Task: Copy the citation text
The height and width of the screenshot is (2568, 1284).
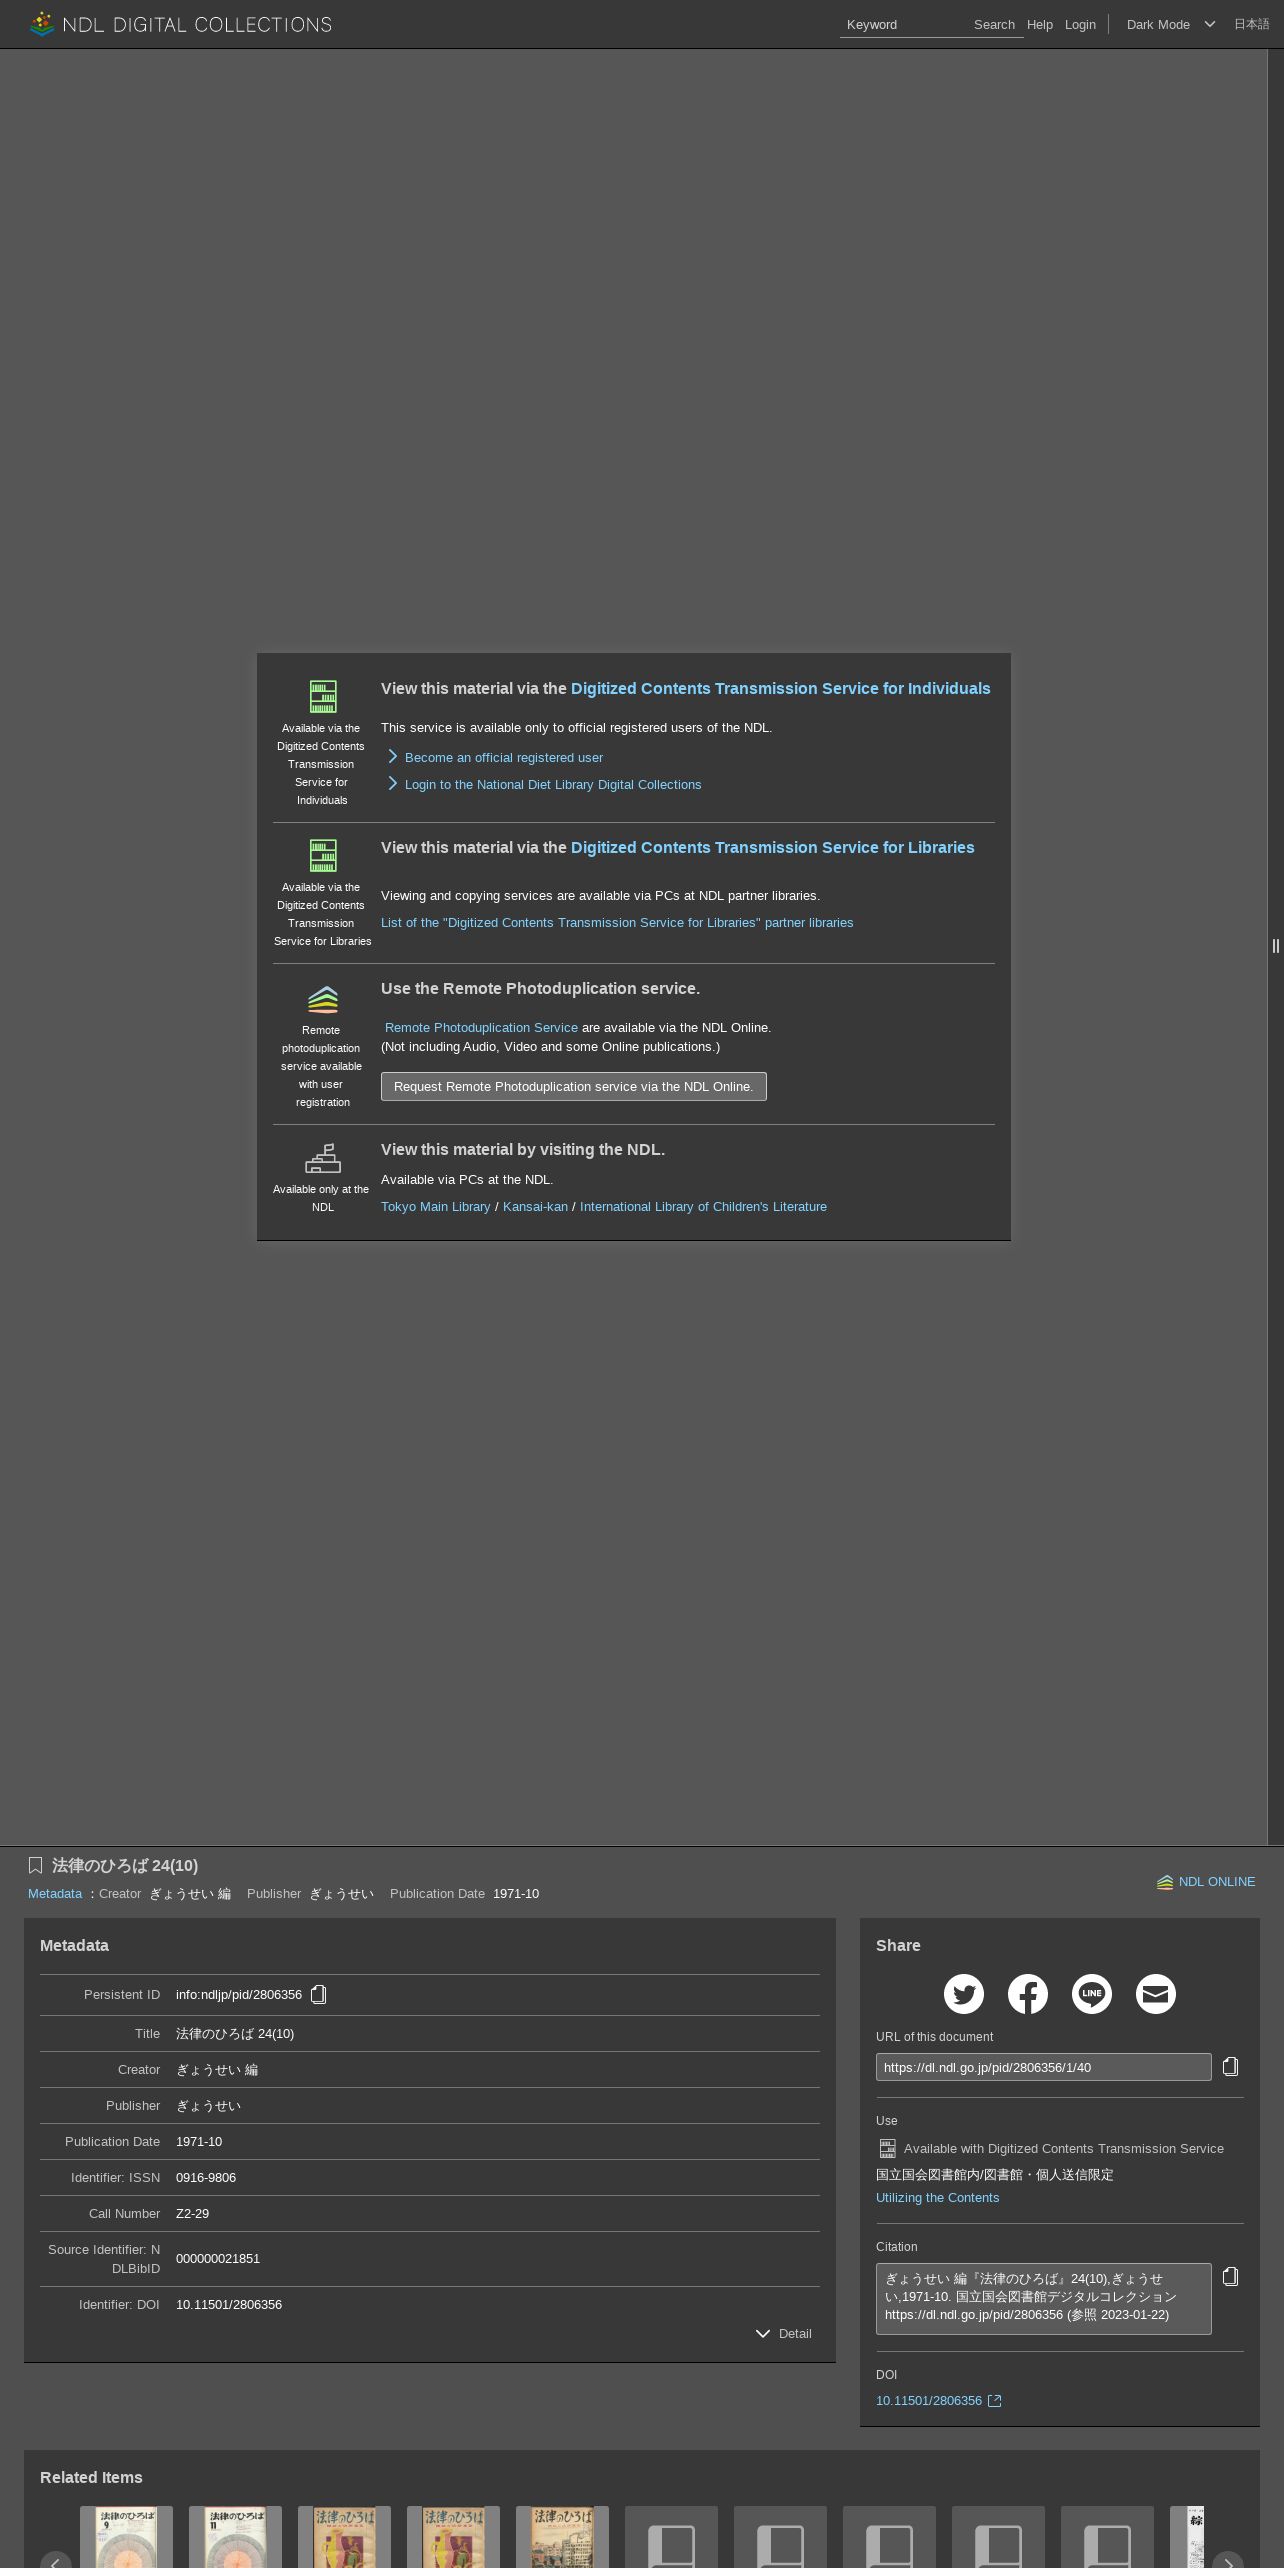Action: [1231, 2277]
